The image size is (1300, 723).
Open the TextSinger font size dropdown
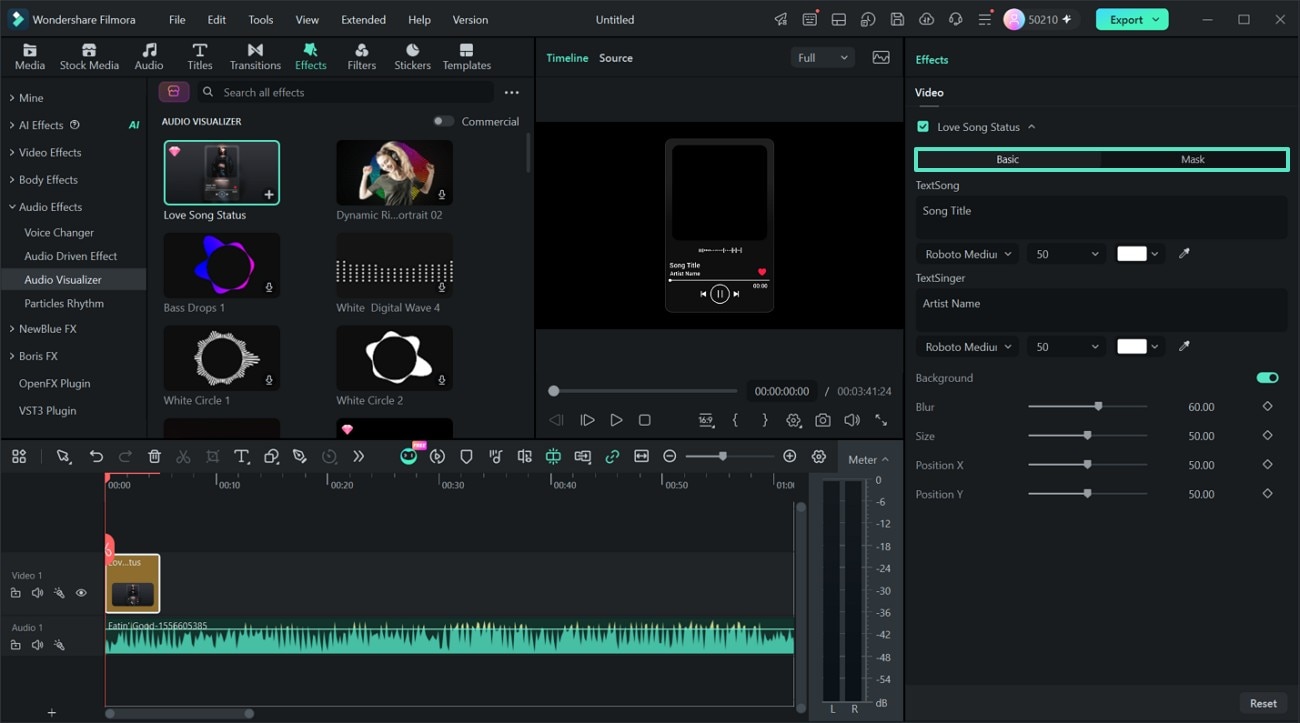[1067, 347]
